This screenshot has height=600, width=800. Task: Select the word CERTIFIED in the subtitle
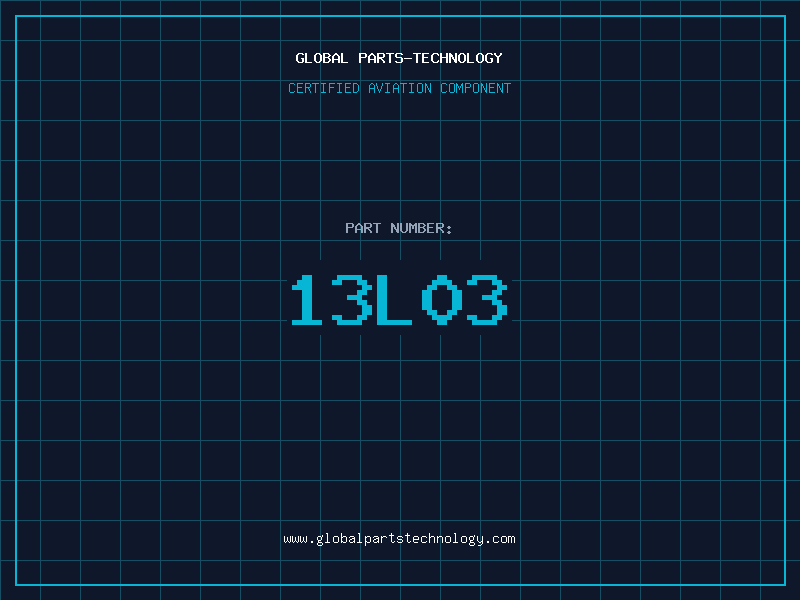[323, 88]
